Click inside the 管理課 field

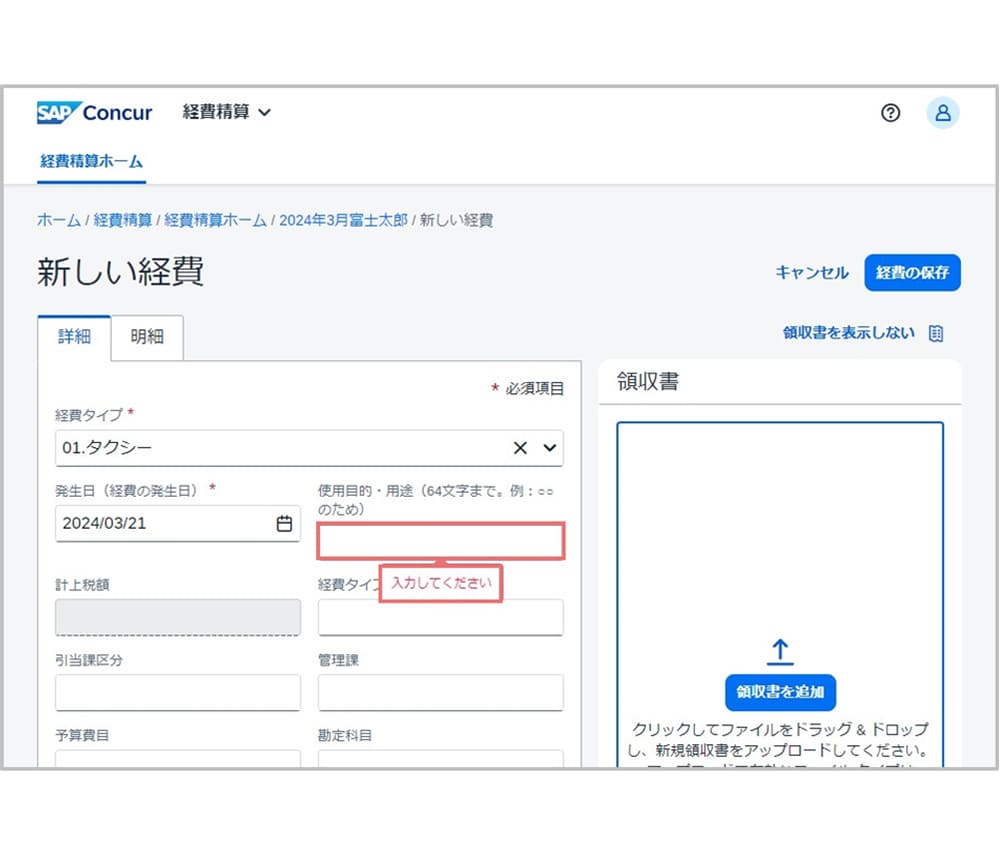440,692
